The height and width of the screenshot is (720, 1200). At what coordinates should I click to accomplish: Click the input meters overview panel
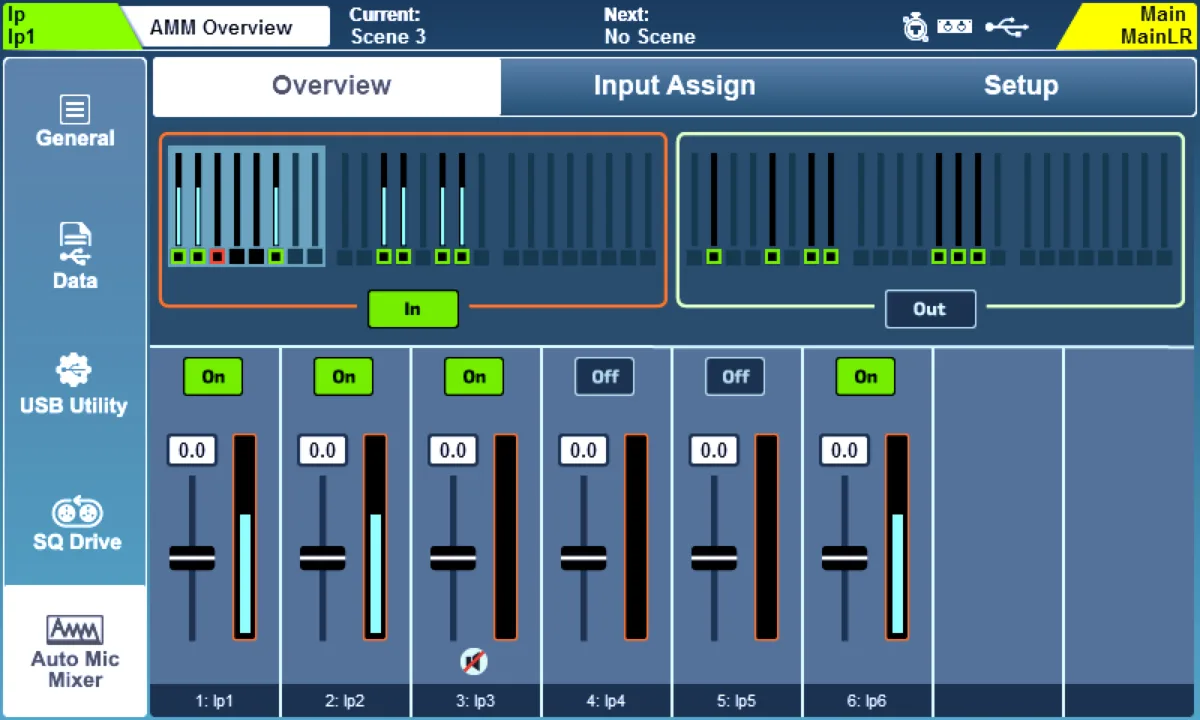tap(413, 219)
